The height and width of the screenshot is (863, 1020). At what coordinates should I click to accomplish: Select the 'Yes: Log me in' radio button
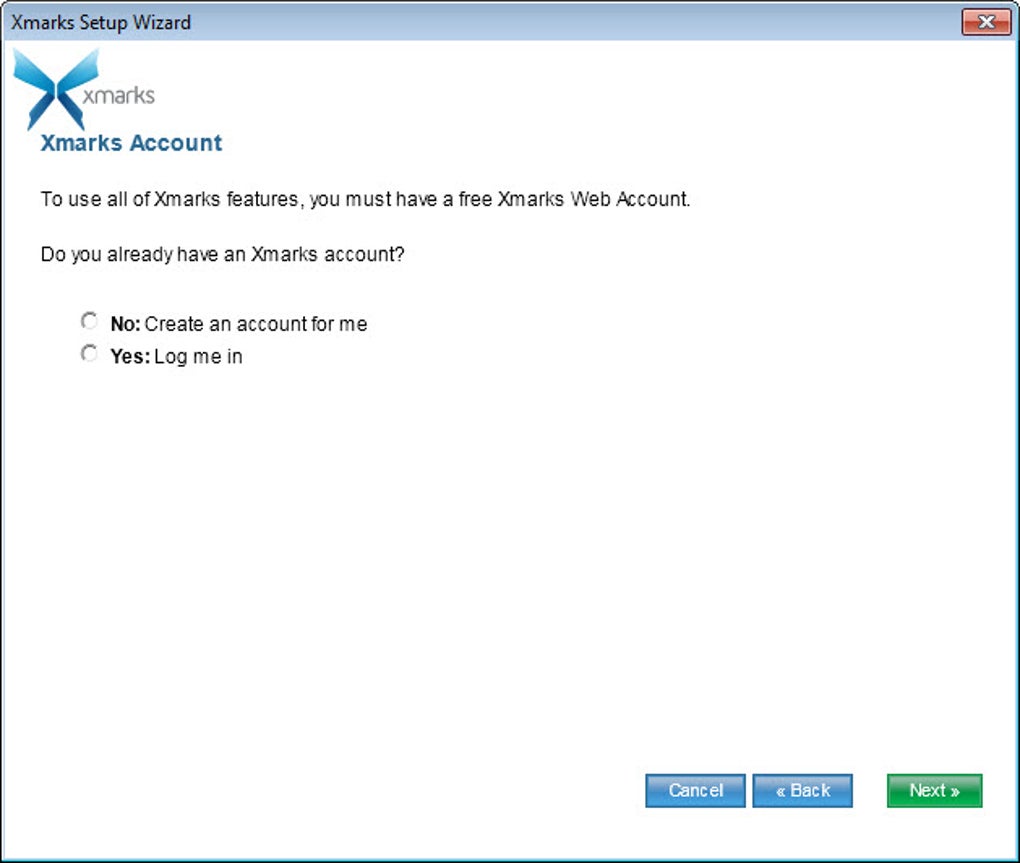[89, 354]
